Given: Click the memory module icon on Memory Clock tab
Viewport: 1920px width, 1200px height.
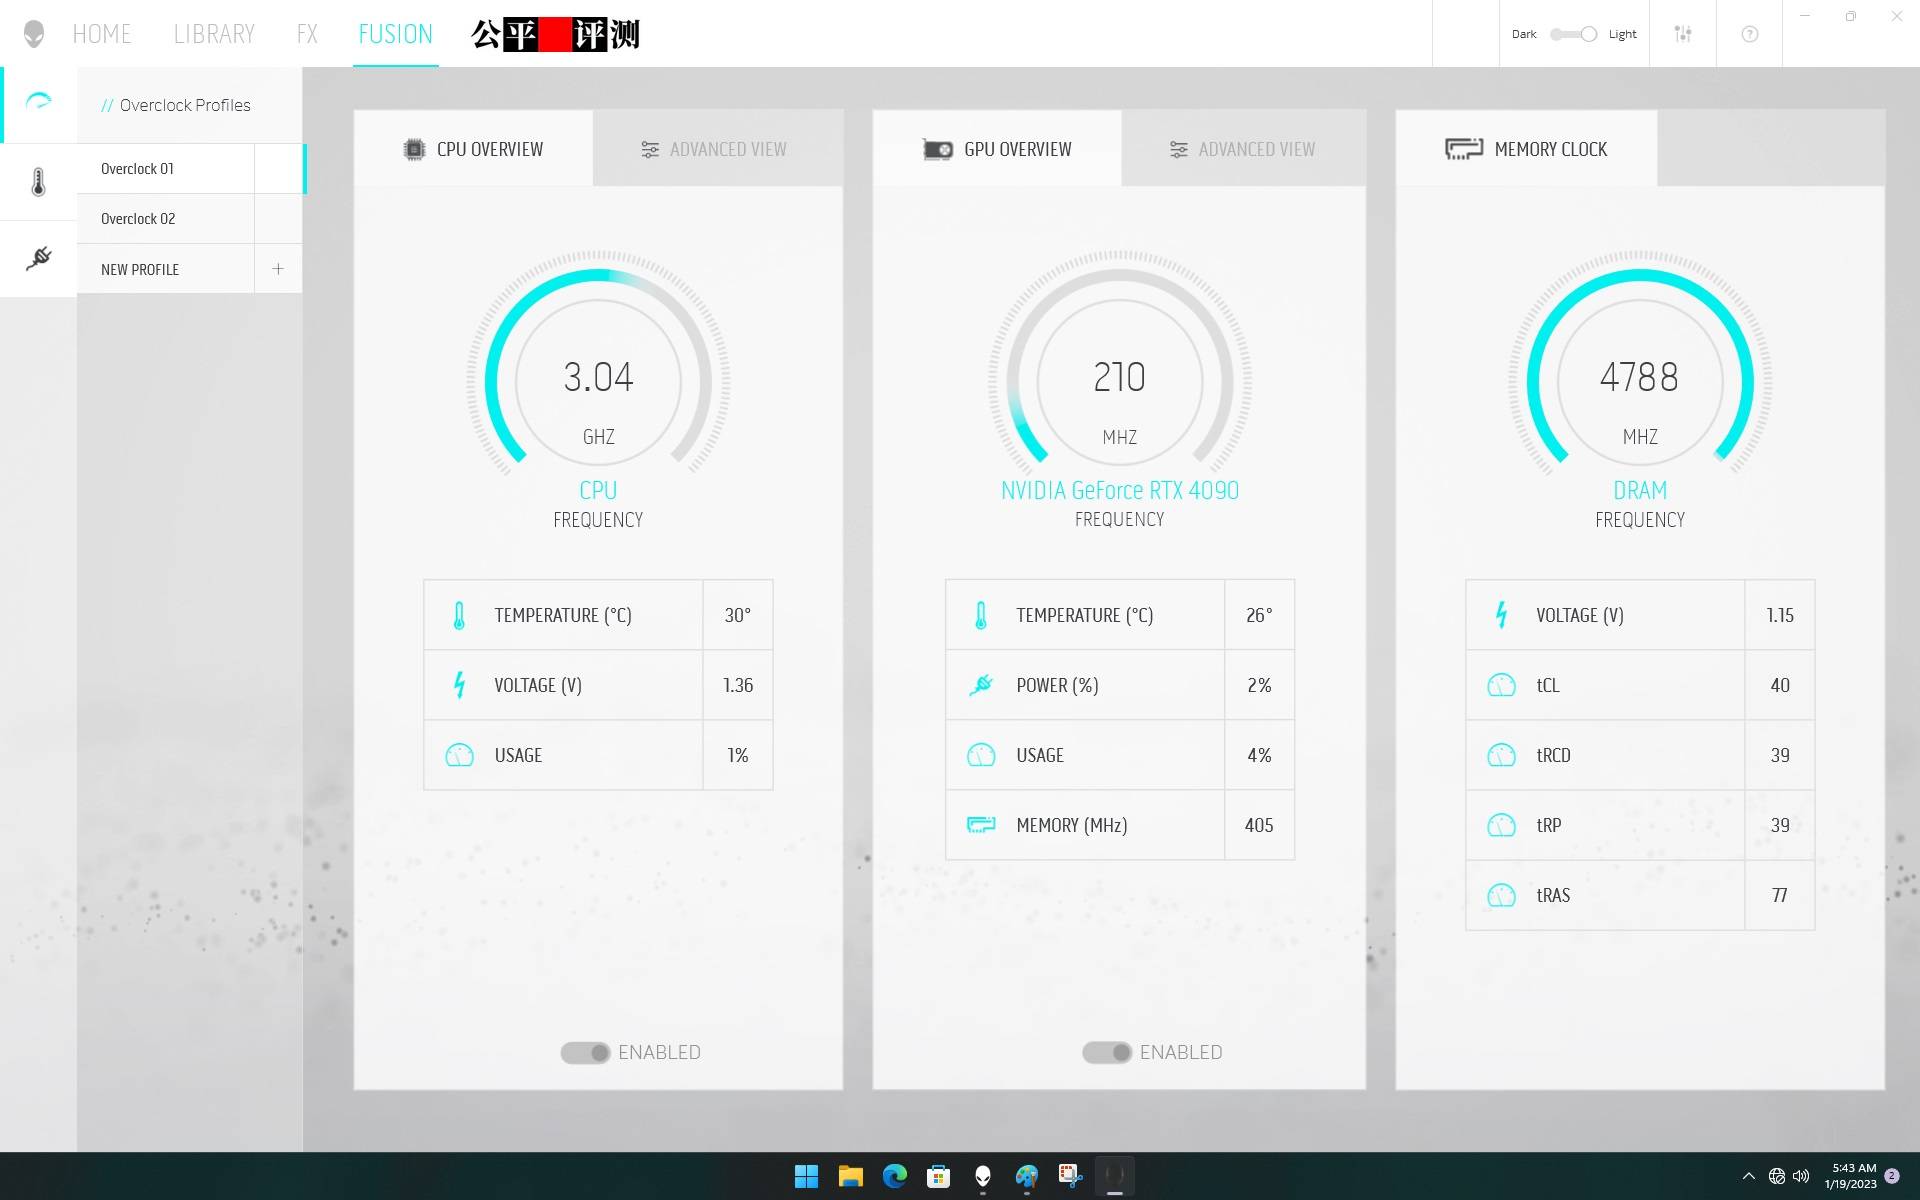Looking at the screenshot, I should (1464, 148).
